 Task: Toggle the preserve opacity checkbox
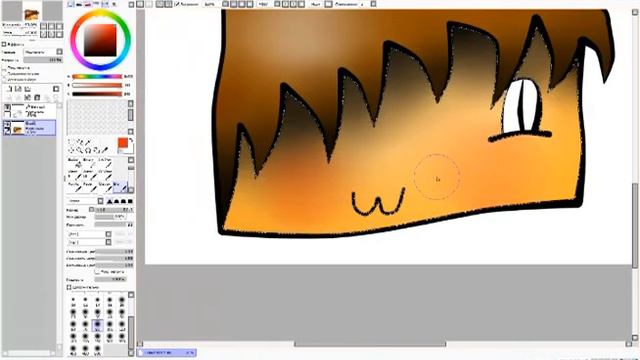tap(3, 69)
